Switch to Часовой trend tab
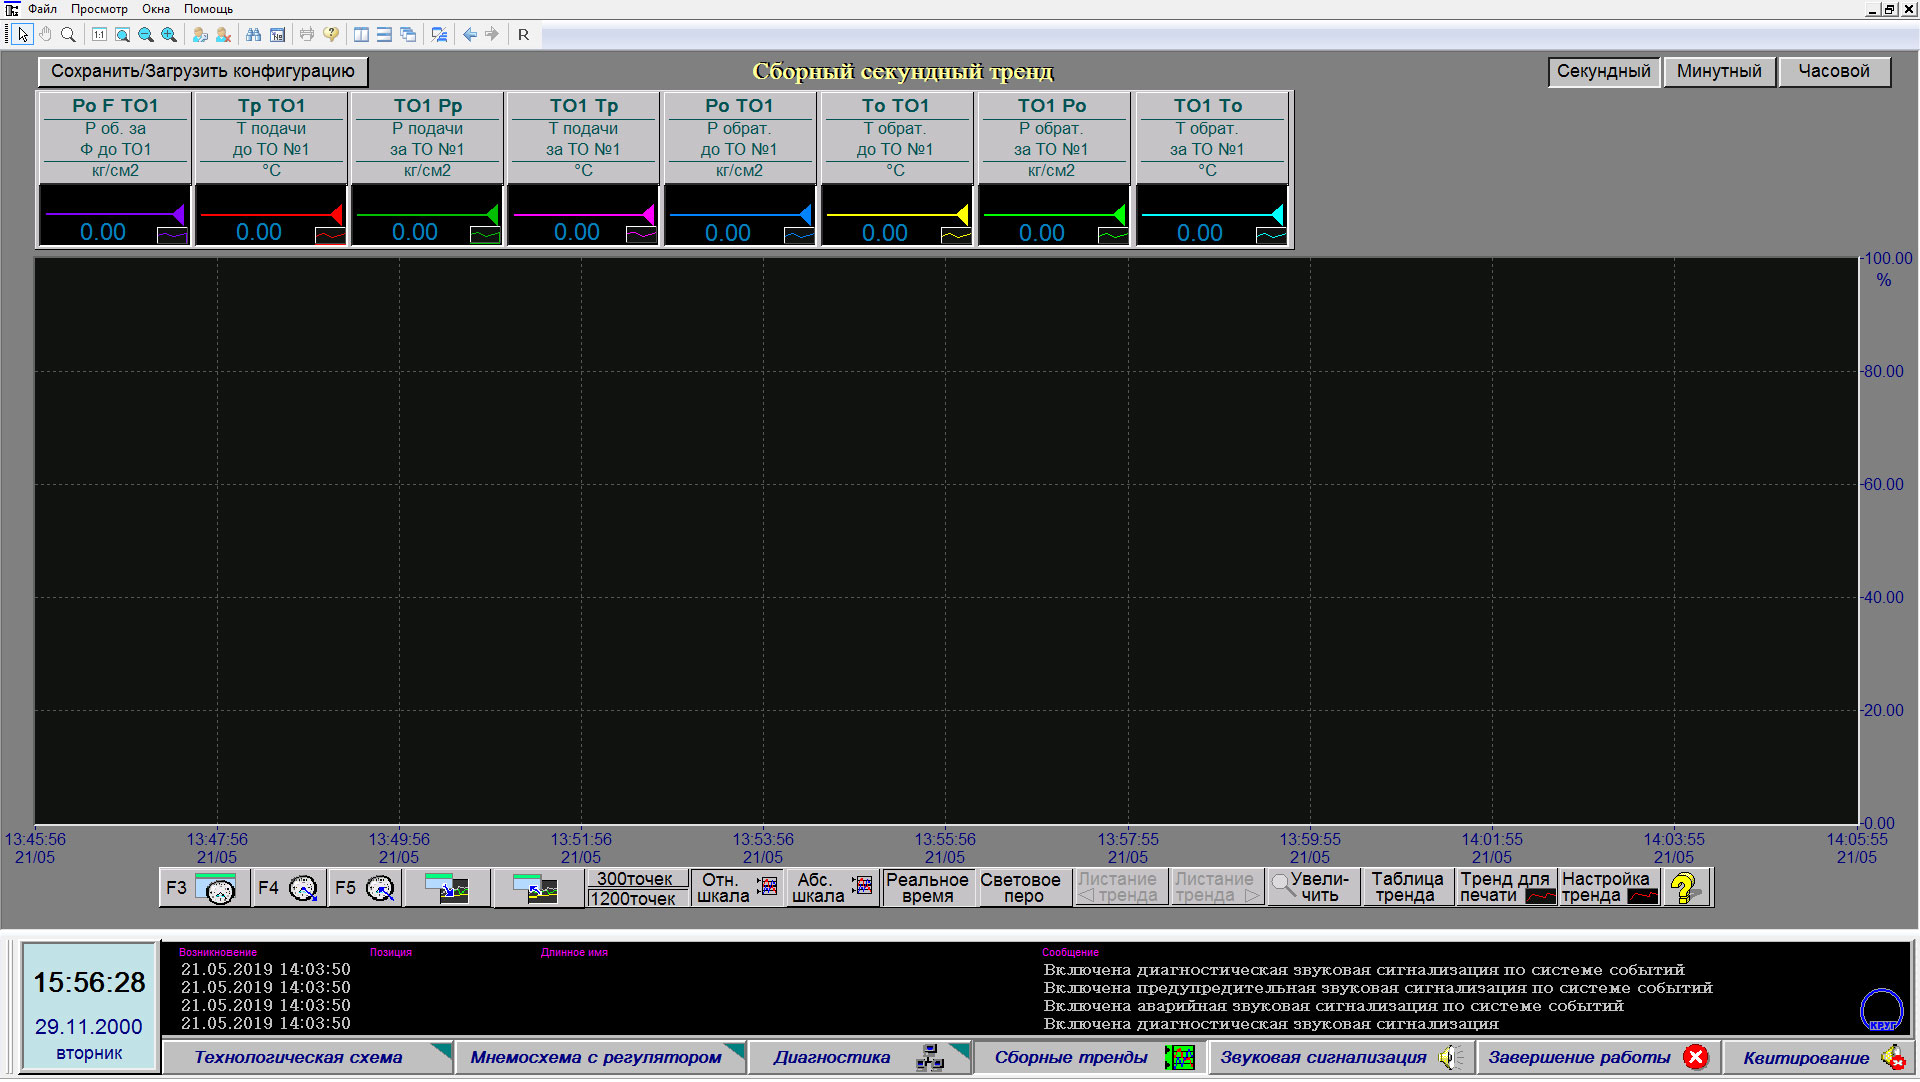Viewport: 1920px width, 1082px height. pyautogui.click(x=1834, y=71)
